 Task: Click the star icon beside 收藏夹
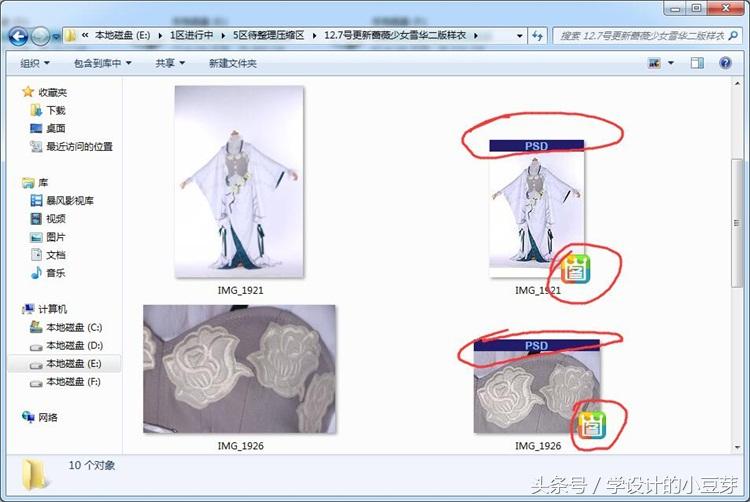coord(28,91)
